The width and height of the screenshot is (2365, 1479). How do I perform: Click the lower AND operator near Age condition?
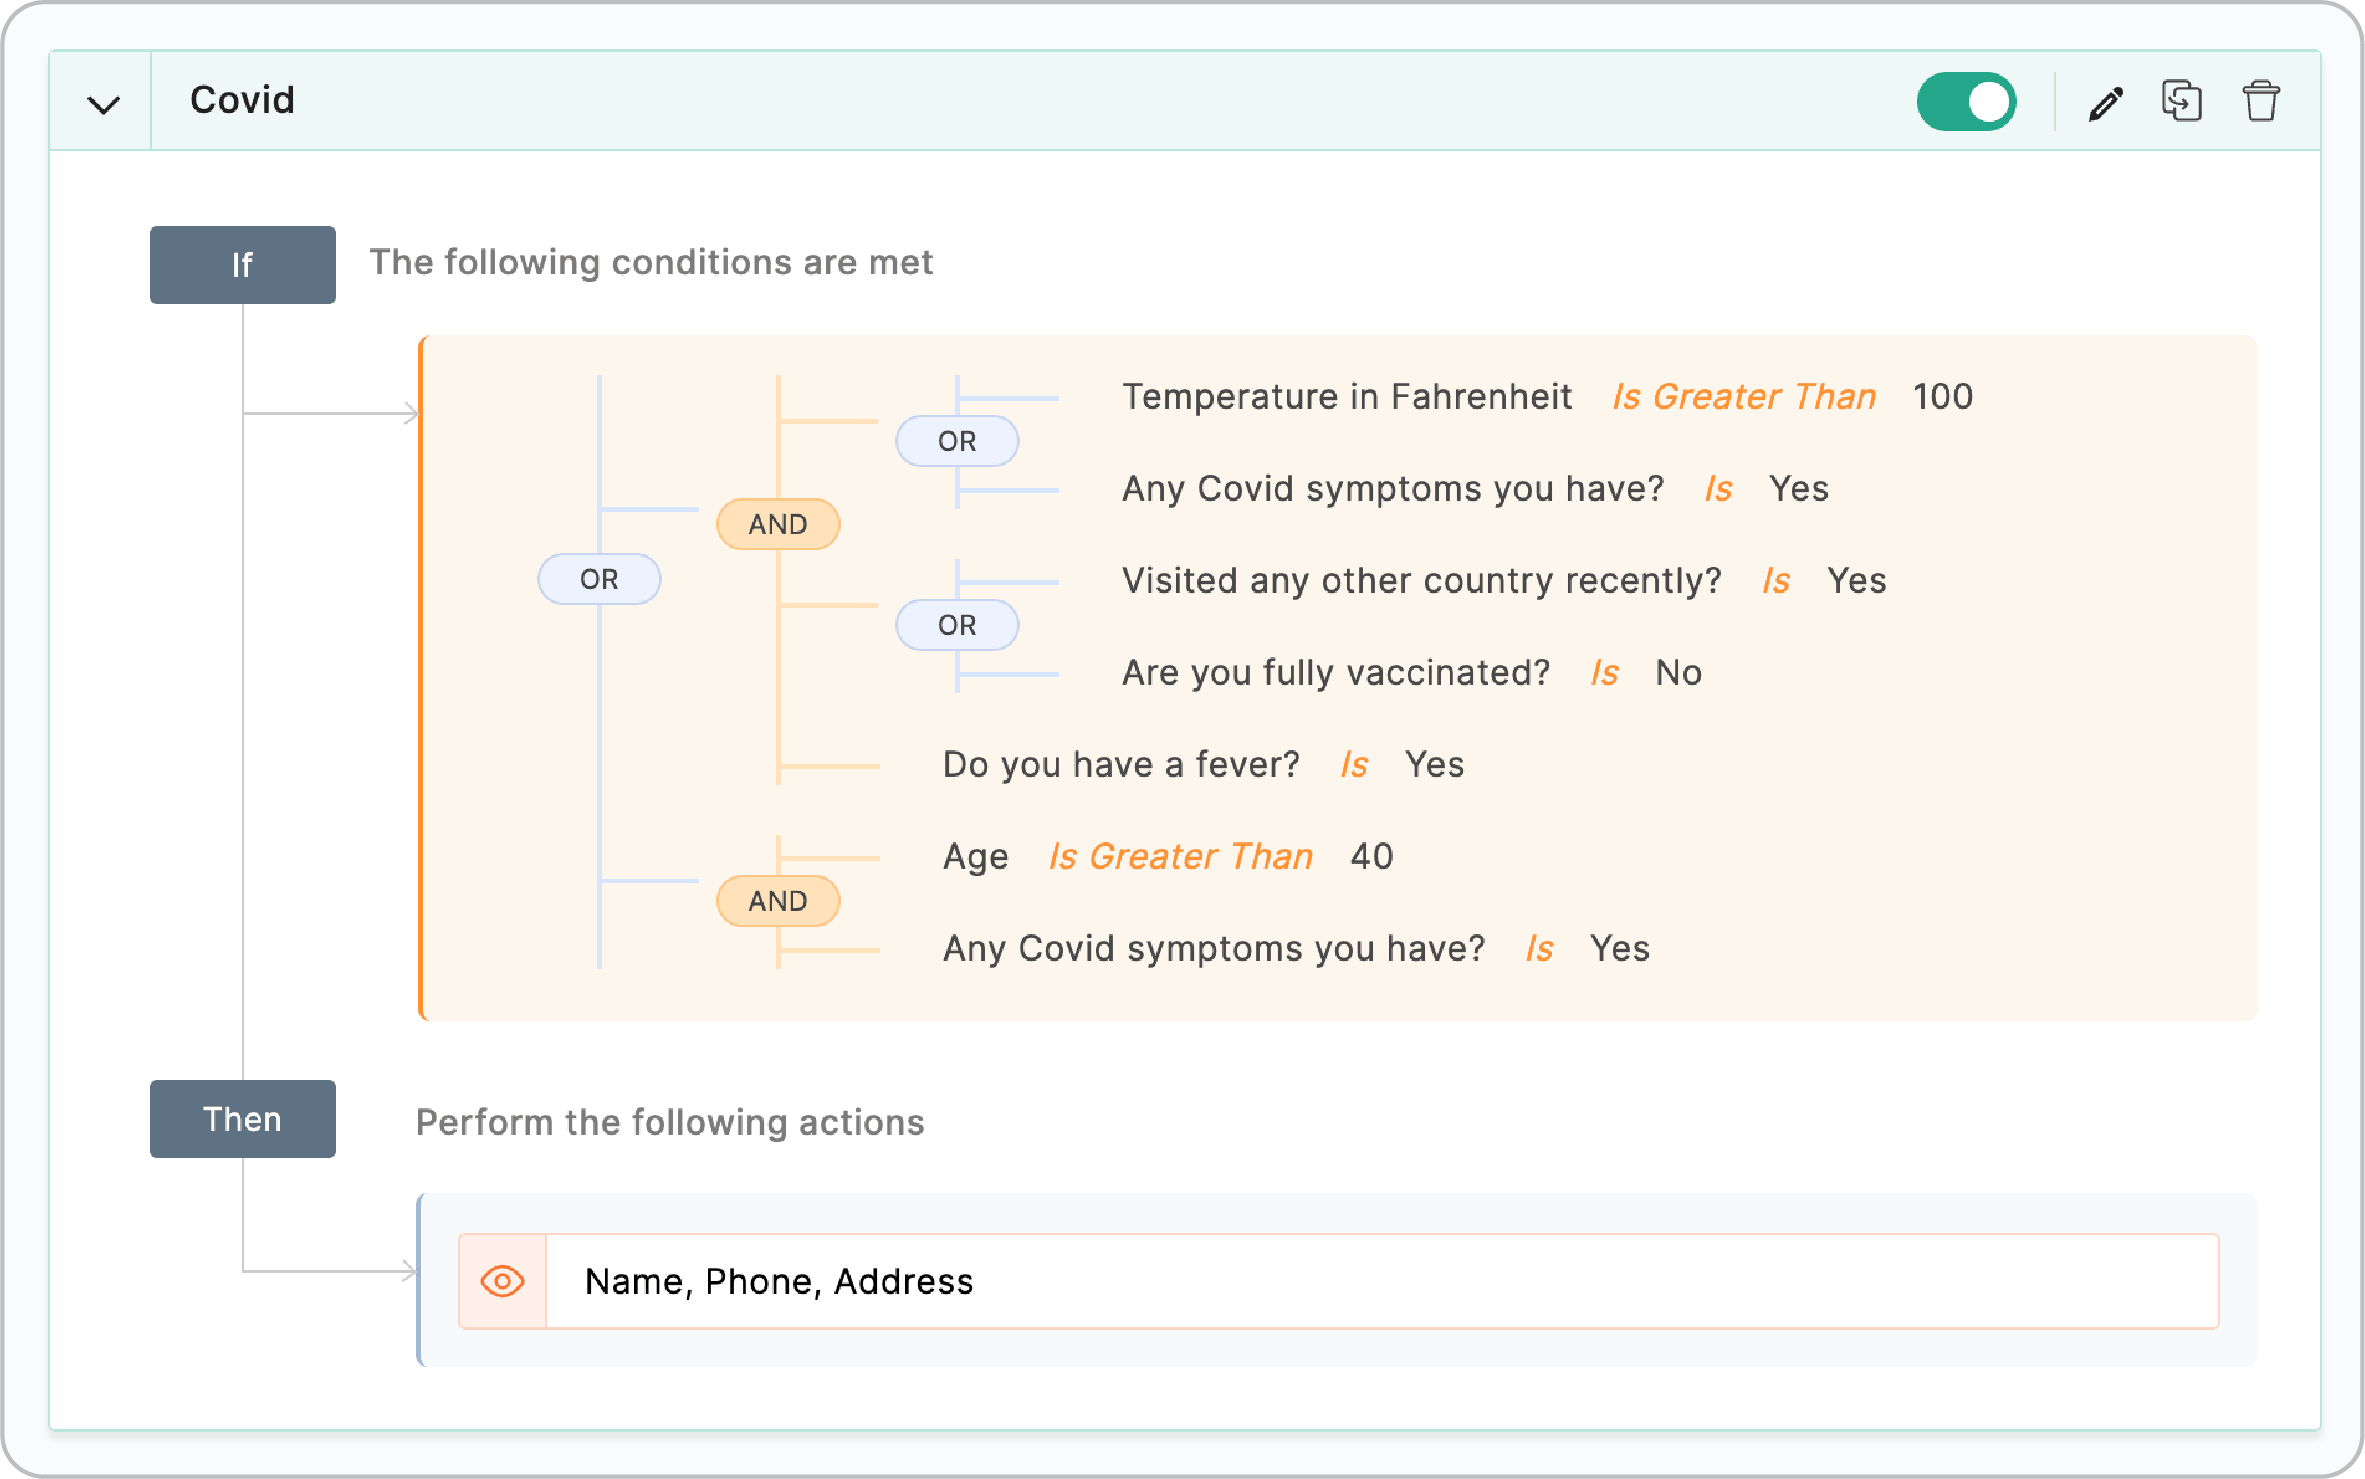click(777, 900)
